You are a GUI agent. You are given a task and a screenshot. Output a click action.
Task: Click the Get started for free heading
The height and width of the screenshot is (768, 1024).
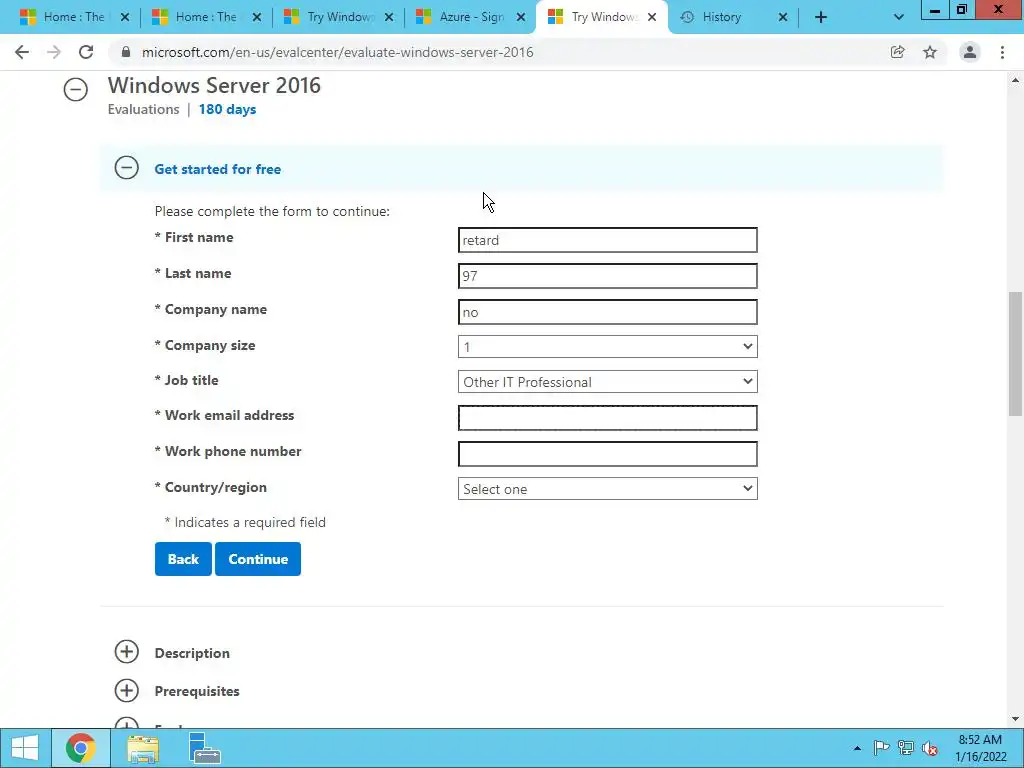217,169
